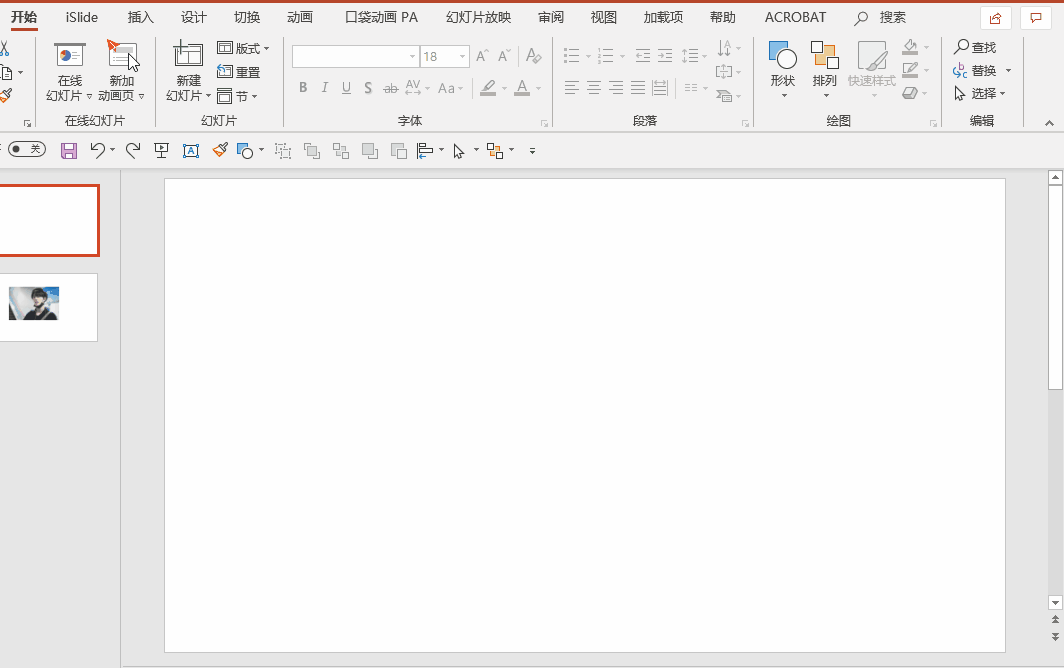Click the 查找 find button
Screen dimensions: 1064x668
pos(975,47)
